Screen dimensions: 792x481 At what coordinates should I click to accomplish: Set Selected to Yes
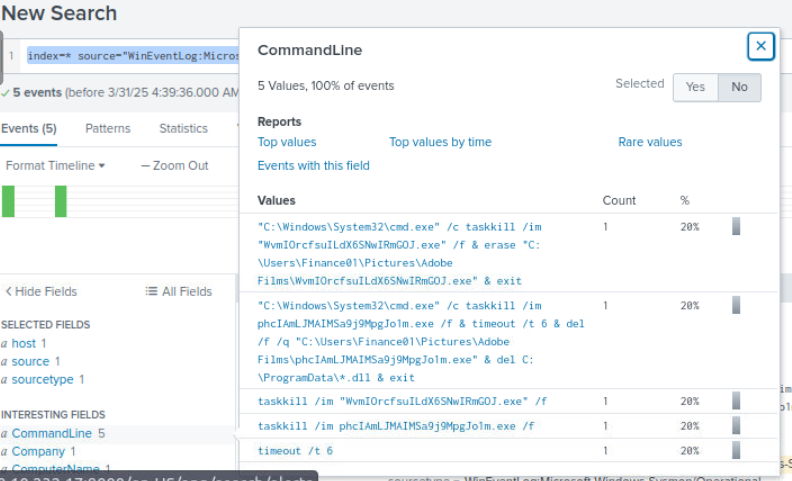pos(695,87)
